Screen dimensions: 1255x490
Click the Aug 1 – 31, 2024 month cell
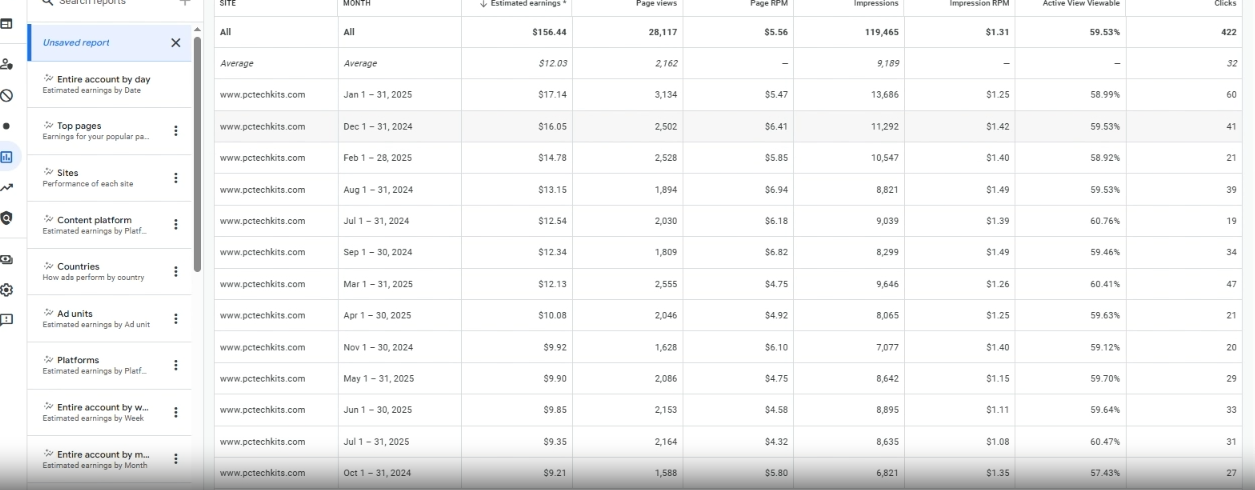378,190
